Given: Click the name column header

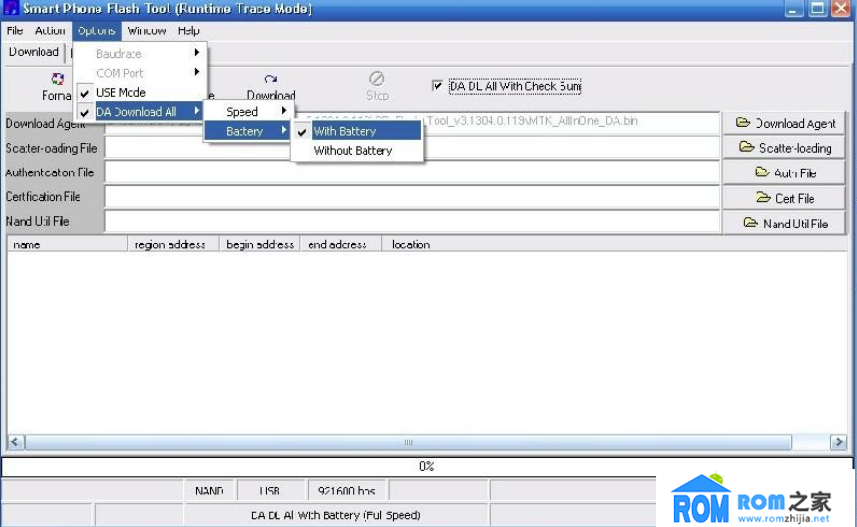Looking at the screenshot, I should coord(67,244).
